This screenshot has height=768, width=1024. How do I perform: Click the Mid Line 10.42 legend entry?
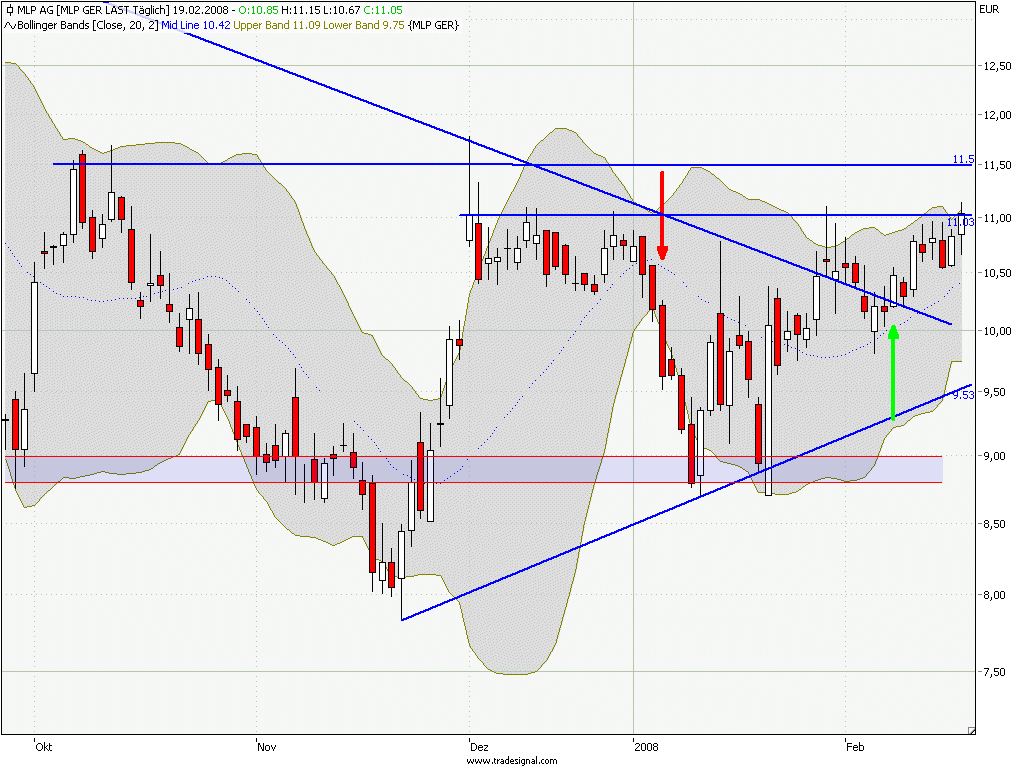(x=196, y=25)
